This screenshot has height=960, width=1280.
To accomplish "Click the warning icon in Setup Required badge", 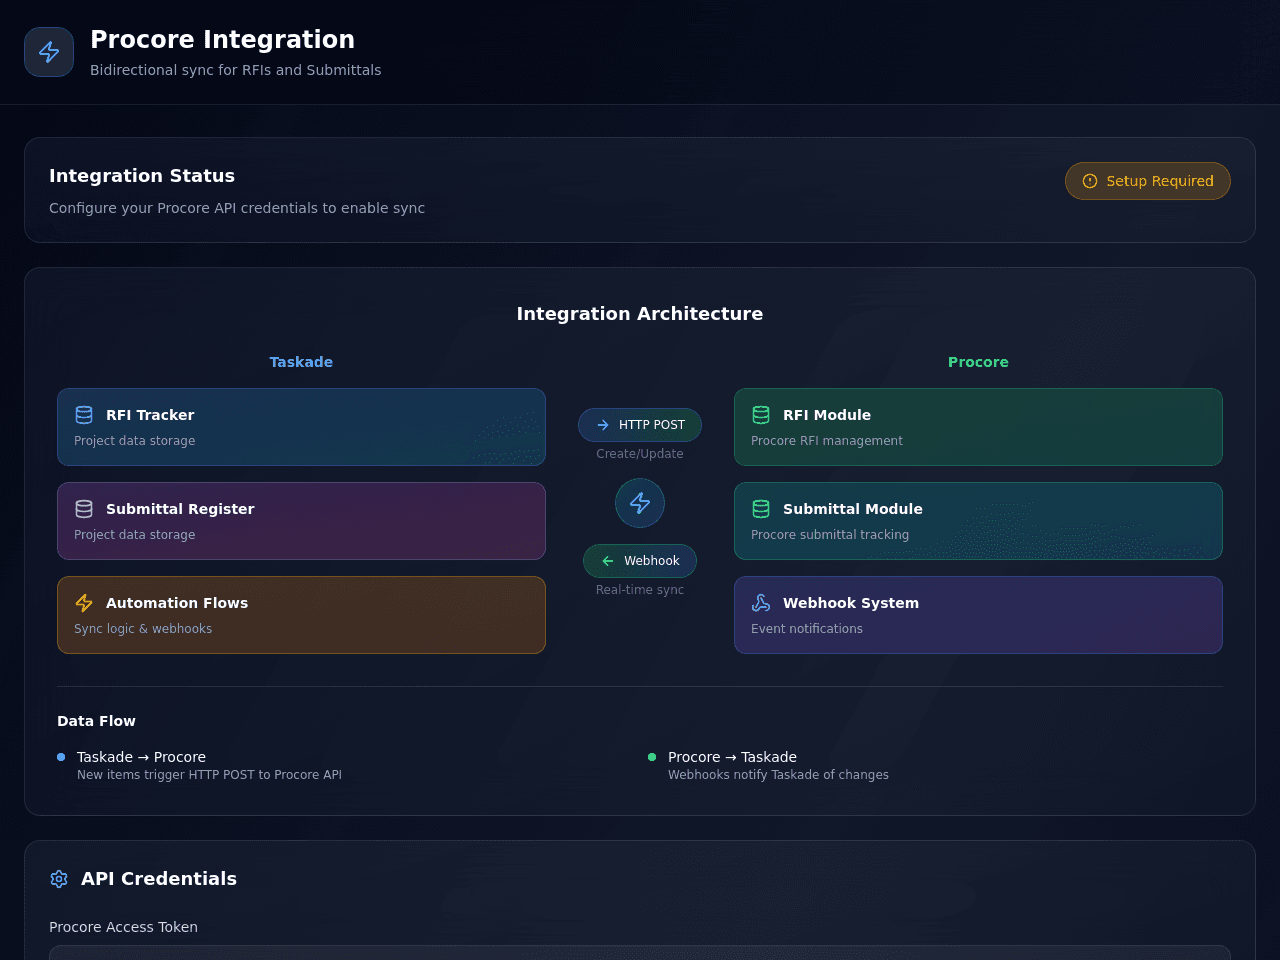I will pos(1090,181).
